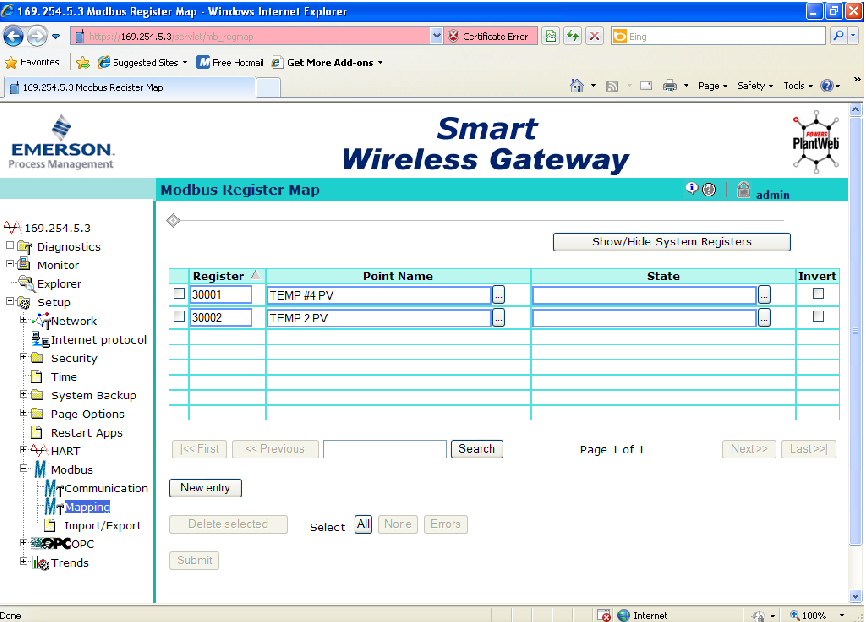The height and width of the screenshot is (622, 866).
Task: Click the PlantWeb logo
Action: (816, 142)
